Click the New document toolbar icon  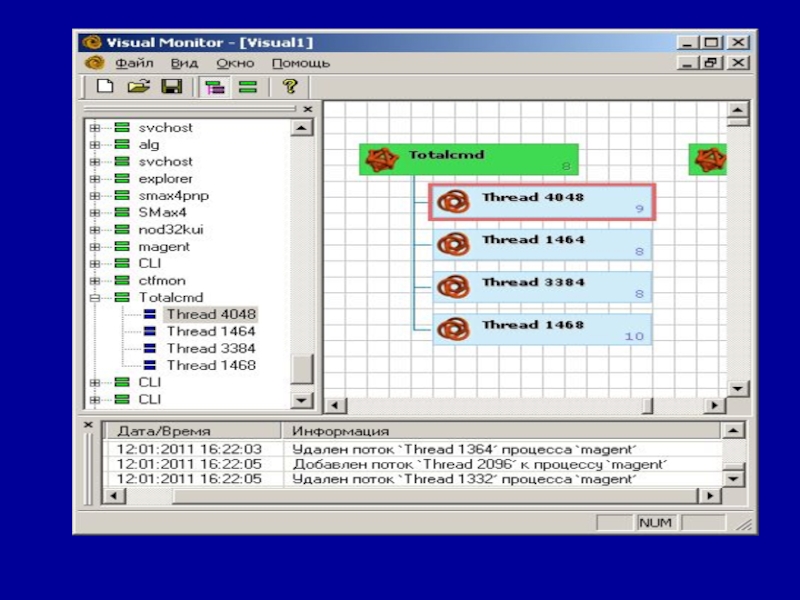(x=104, y=87)
